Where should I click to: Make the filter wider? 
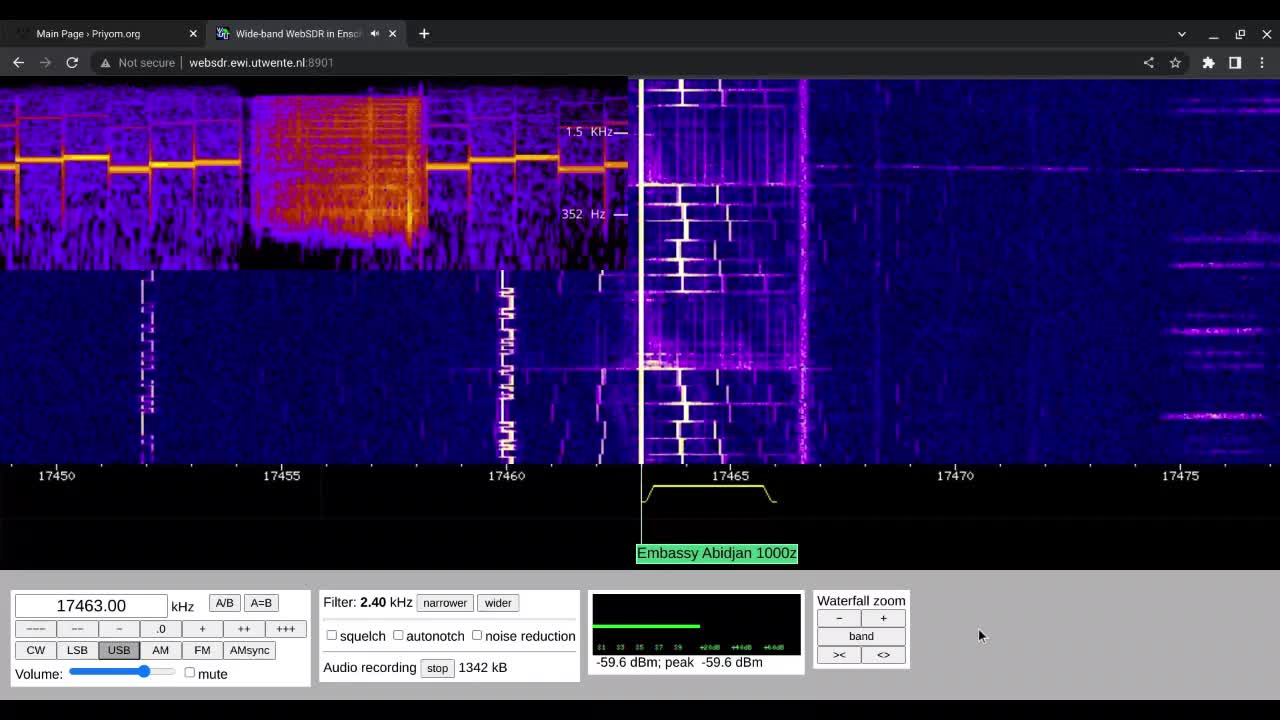coord(498,603)
